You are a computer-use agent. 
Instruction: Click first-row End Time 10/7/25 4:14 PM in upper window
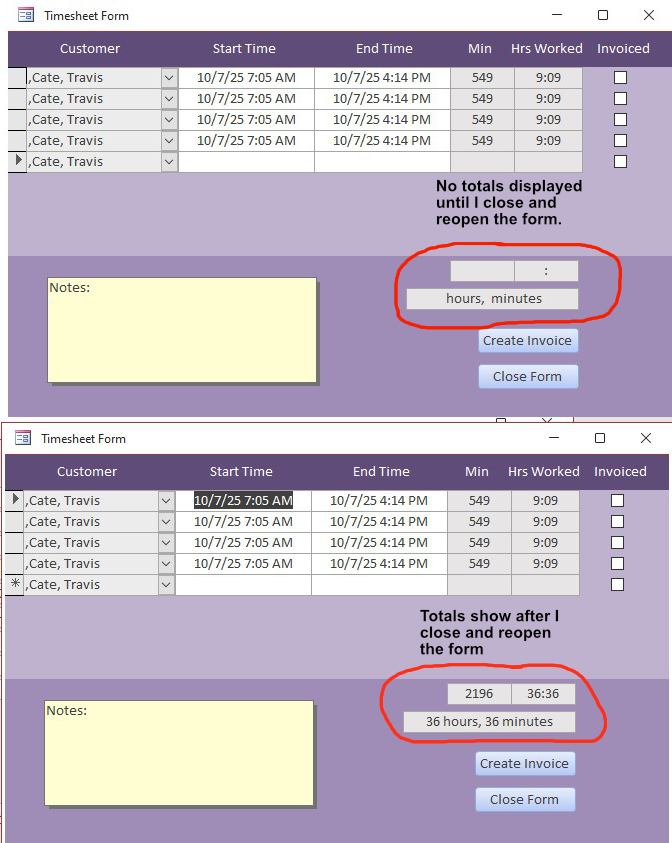[x=382, y=77]
